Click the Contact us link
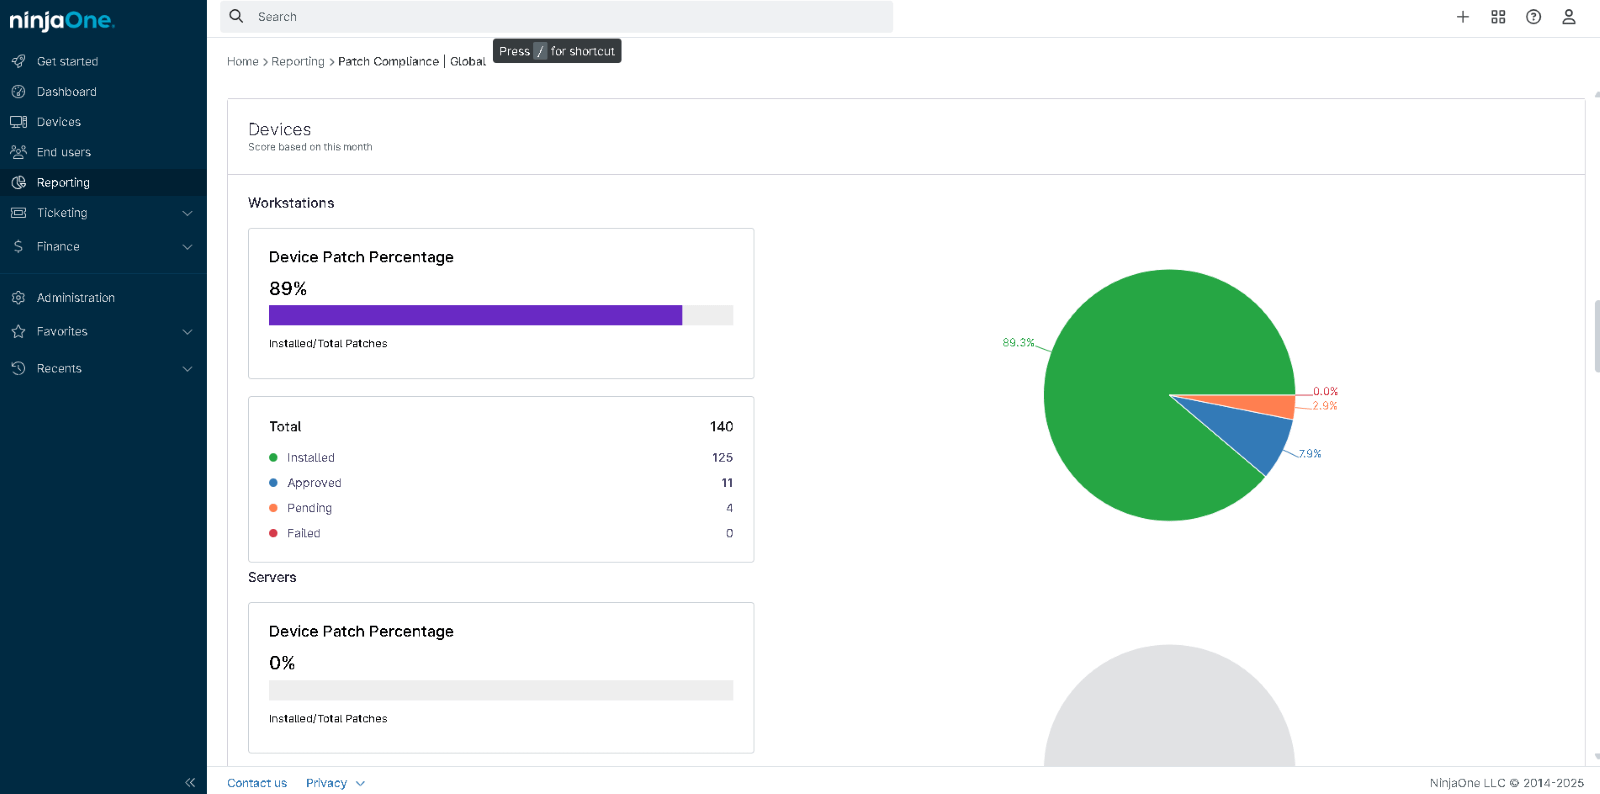The width and height of the screenshot is (1600, 794). pyautogui.click(x=257, y=783)
